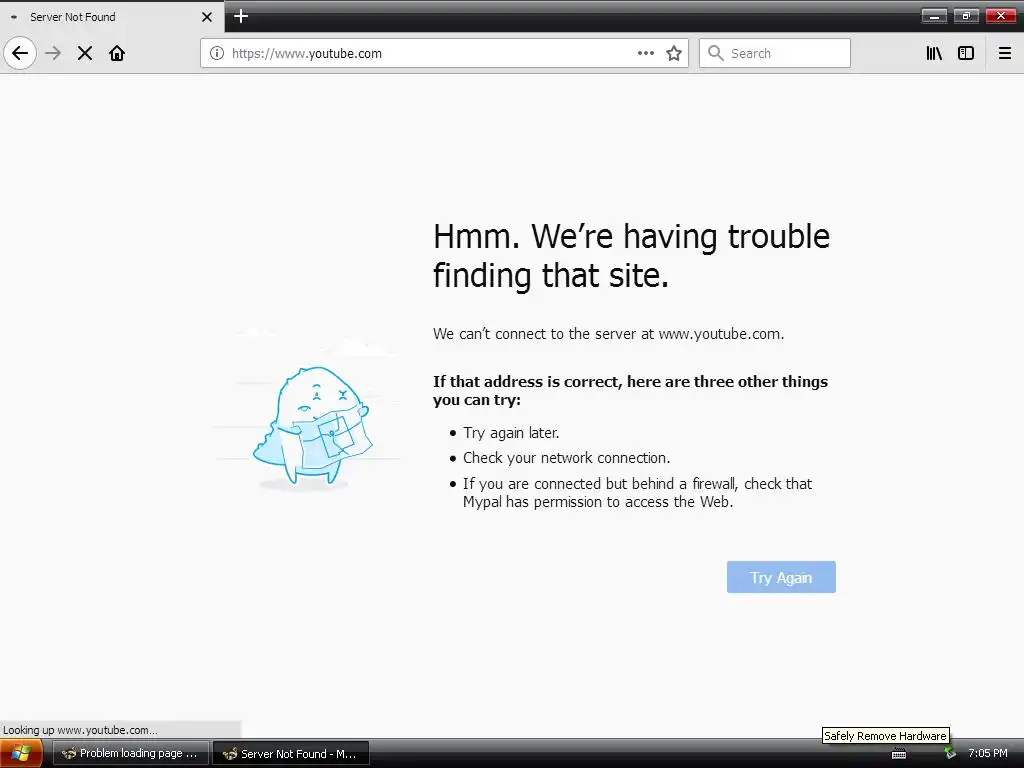
Task: Restore down the browser window
Action: point(966,16)
